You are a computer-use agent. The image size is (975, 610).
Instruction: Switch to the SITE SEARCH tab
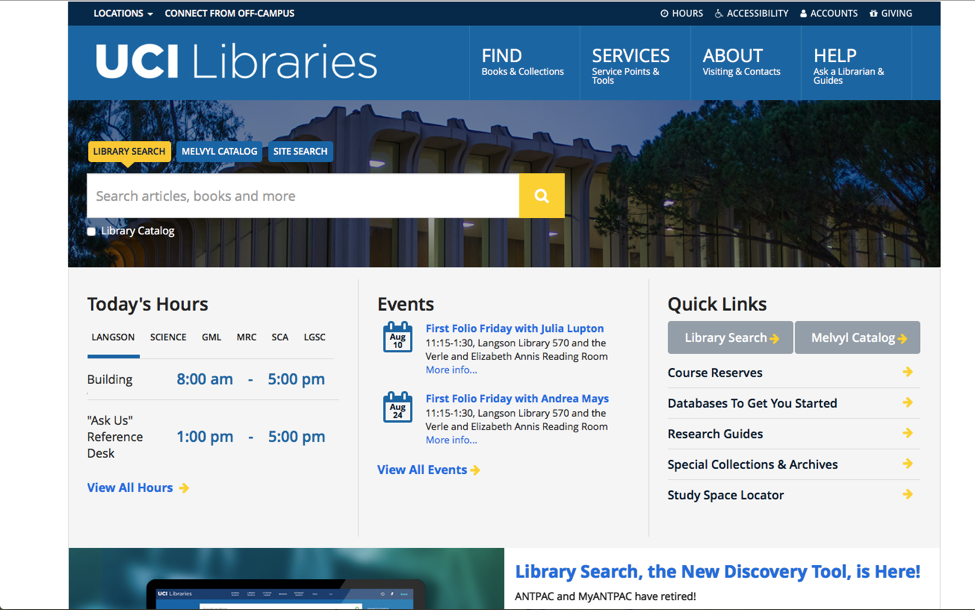click(x=300, y=151)
